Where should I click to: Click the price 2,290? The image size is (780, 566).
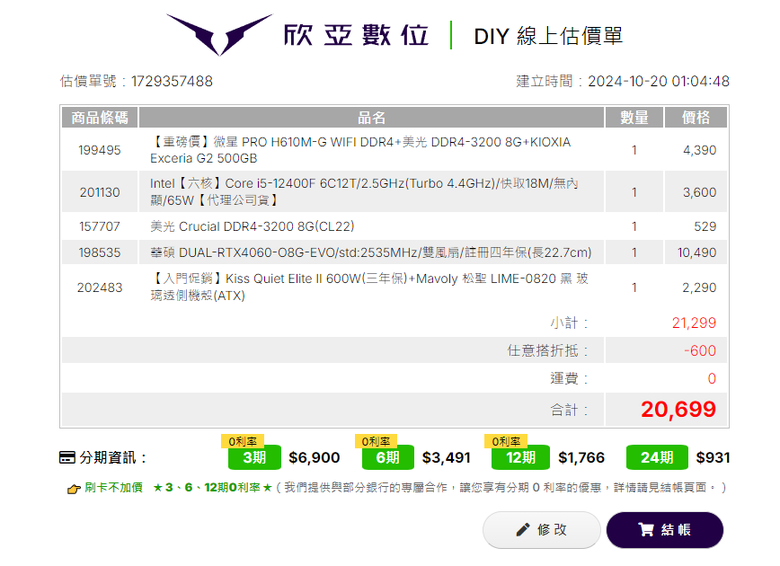699,288
